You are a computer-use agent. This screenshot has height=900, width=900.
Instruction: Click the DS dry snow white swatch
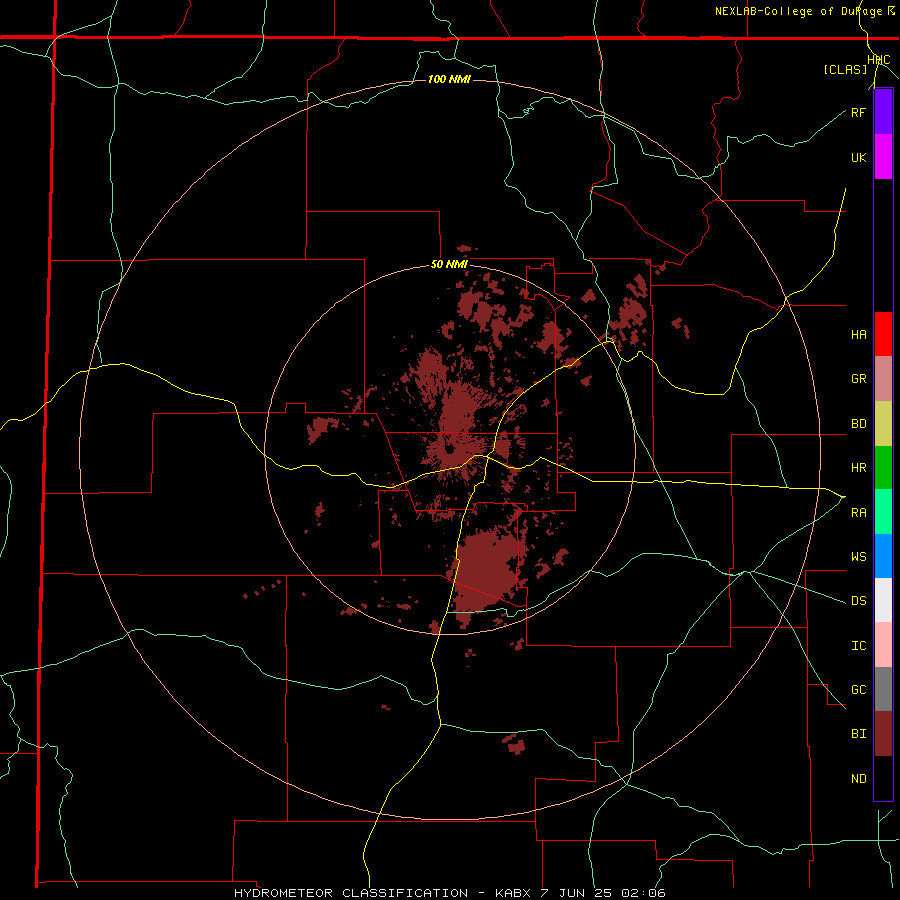[883, 600]
